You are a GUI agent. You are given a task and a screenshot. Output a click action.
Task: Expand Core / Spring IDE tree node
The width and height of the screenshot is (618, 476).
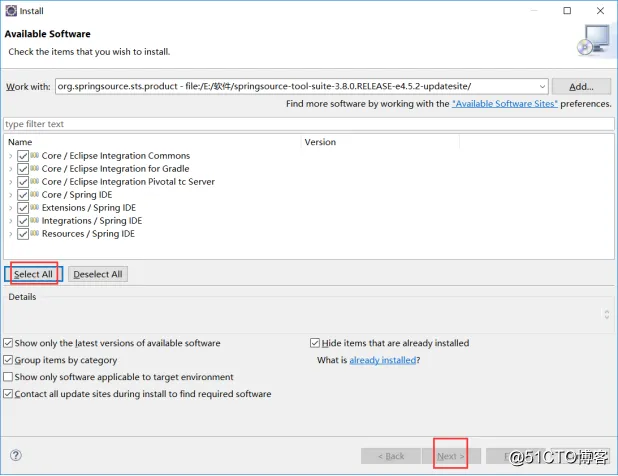coord(11,195)
